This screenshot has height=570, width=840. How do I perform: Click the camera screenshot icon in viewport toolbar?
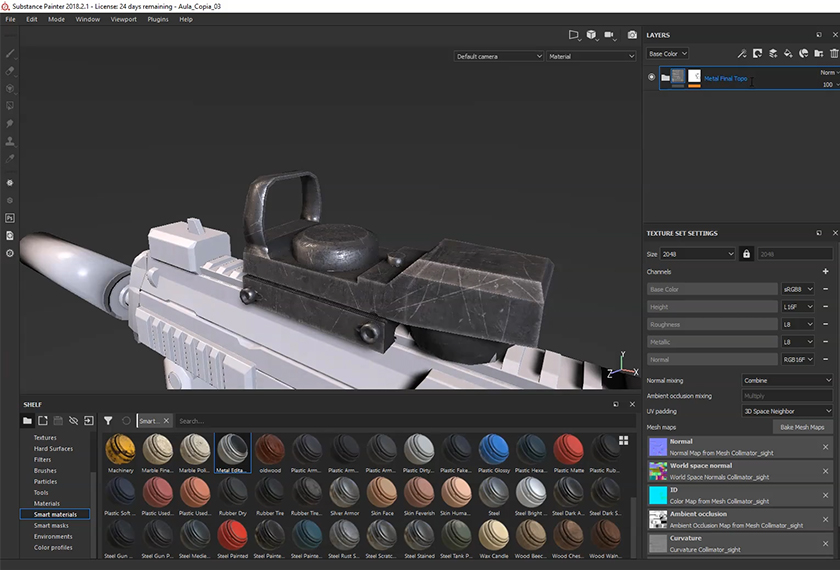click(x=632, y=35)
